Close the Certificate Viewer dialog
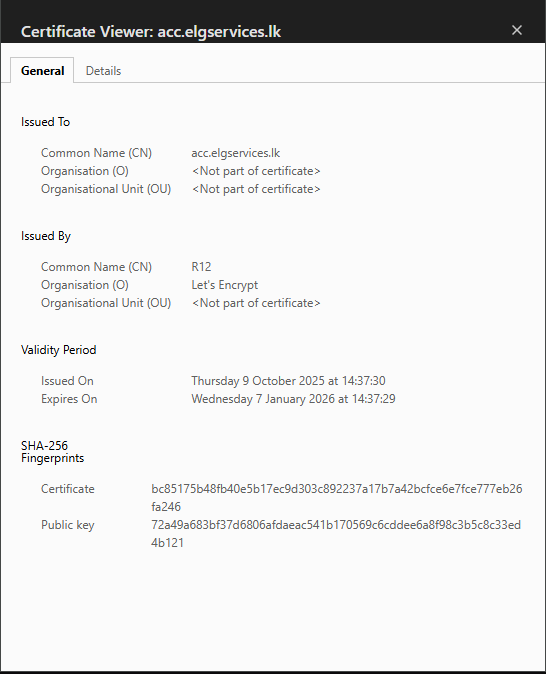 (517, 30)
